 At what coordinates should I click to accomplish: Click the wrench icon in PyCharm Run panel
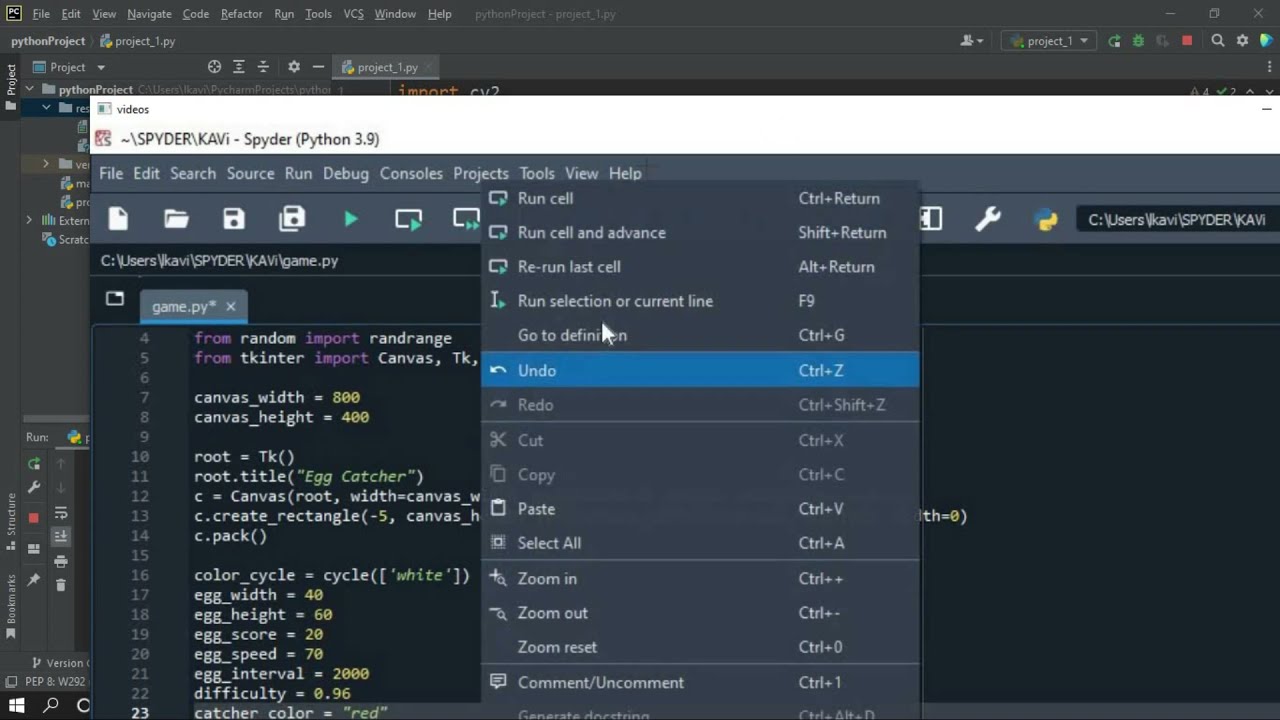tap(33, 488)
